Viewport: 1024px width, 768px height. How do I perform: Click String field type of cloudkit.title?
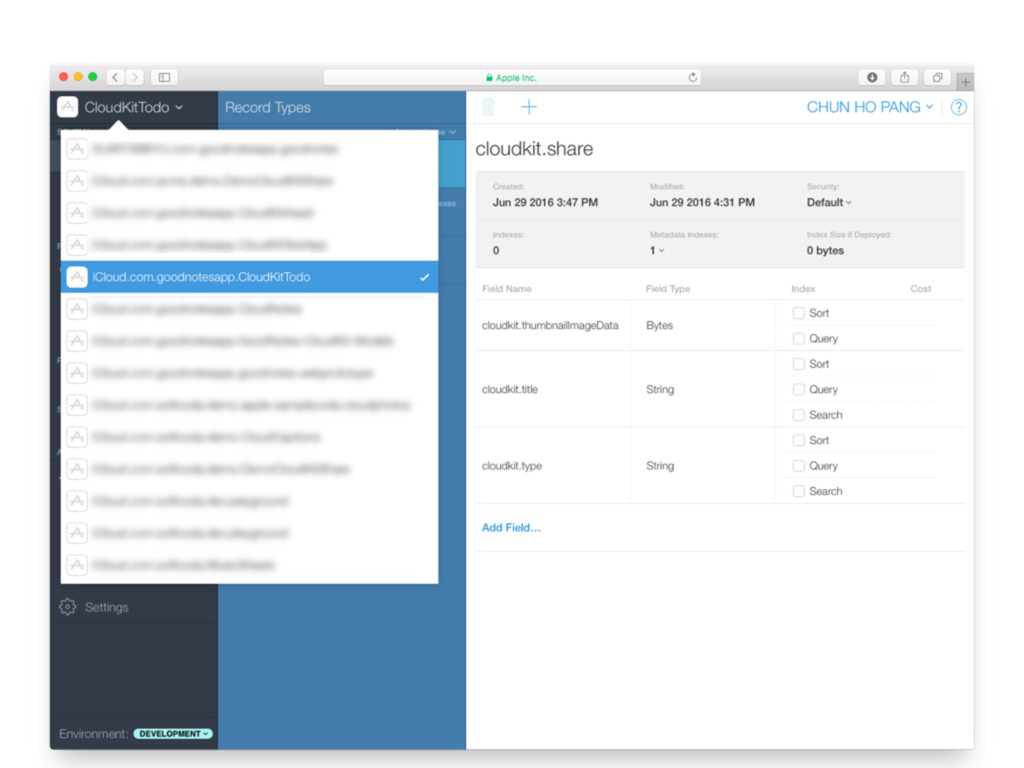(x=660, y=389)
